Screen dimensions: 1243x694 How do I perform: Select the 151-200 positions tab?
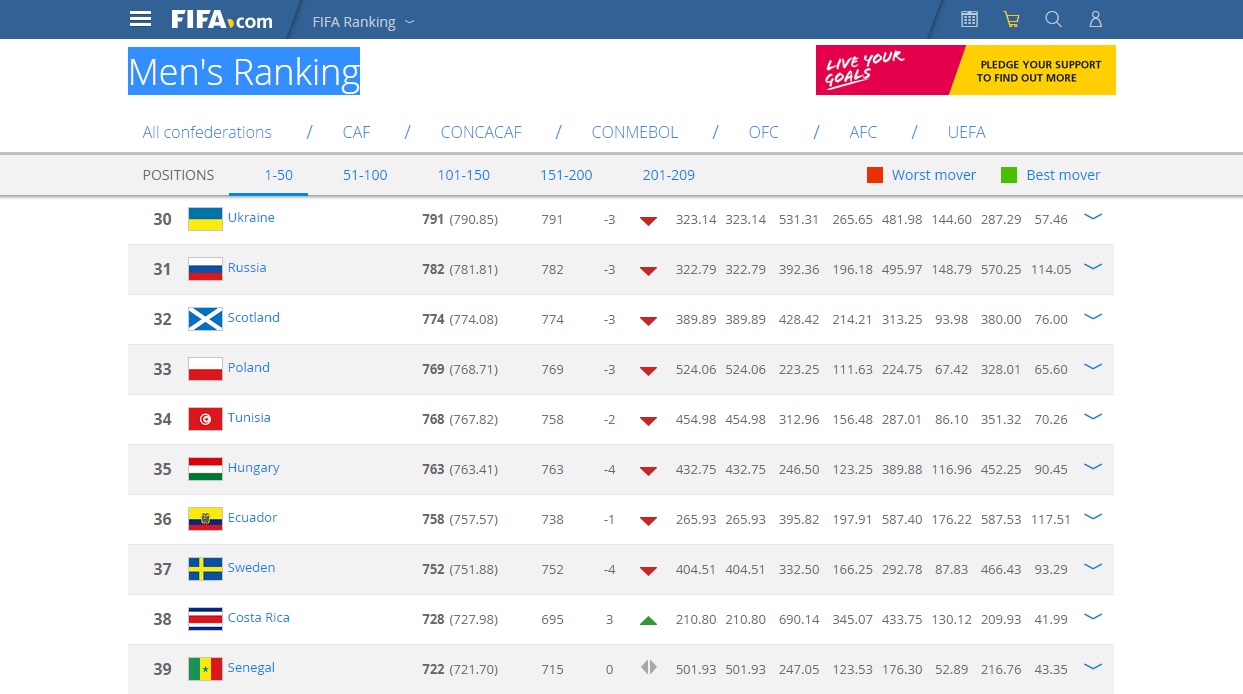coord(566,175)
